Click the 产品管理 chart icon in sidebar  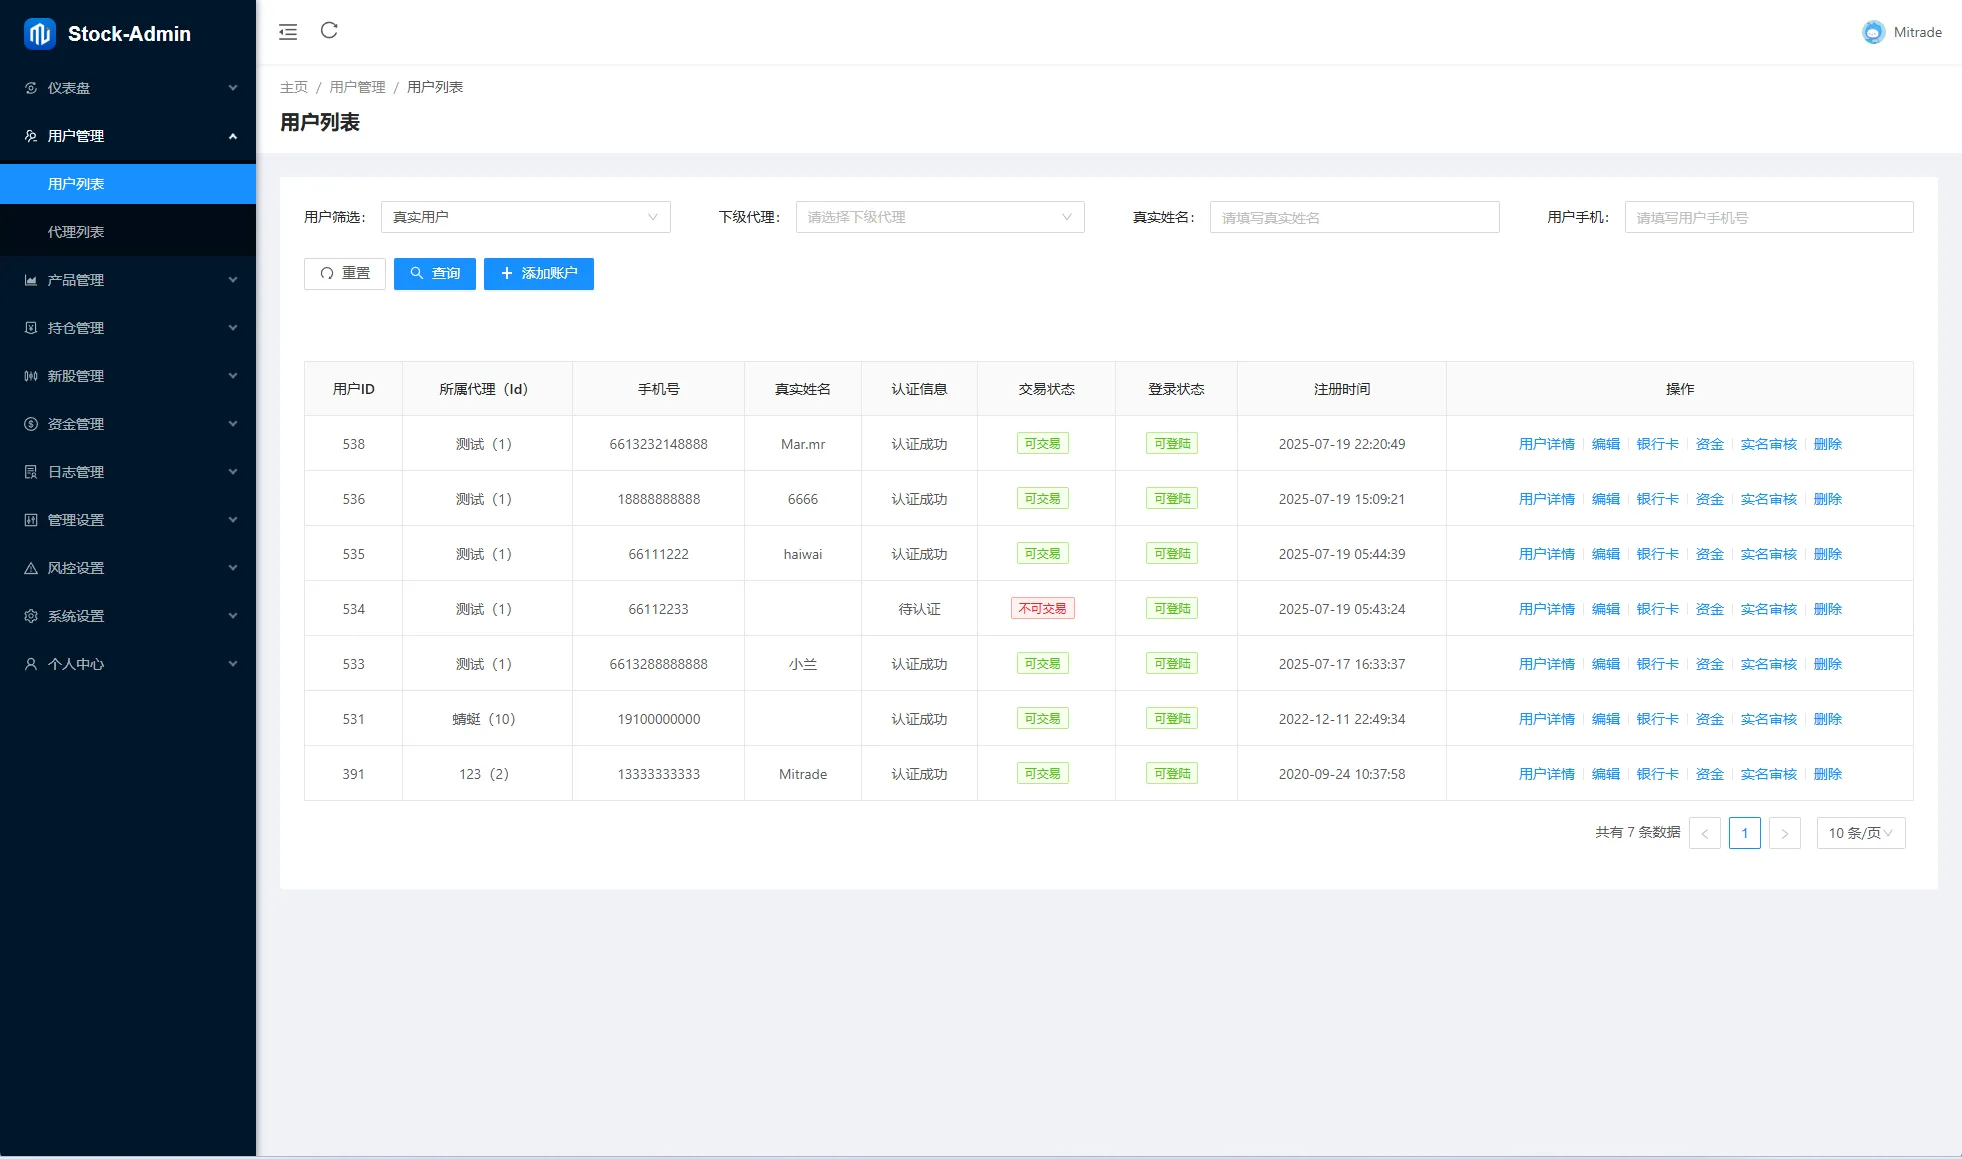[x=31, y=280]
